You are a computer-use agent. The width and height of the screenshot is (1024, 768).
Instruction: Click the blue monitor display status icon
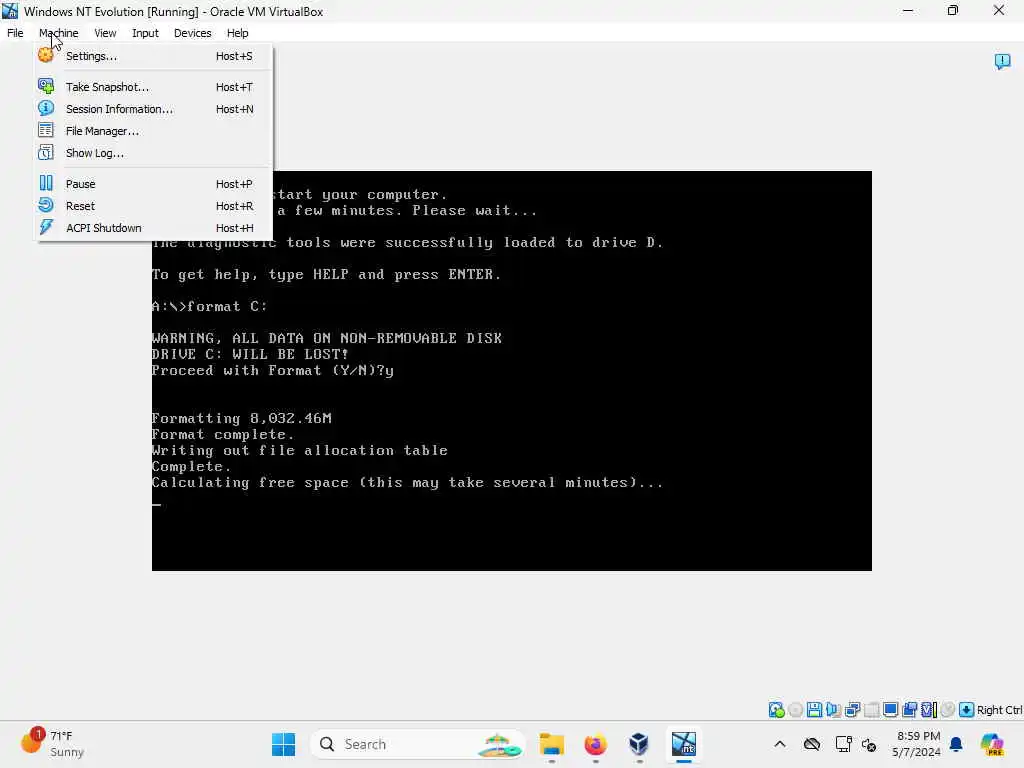click(x=890, y=709)
